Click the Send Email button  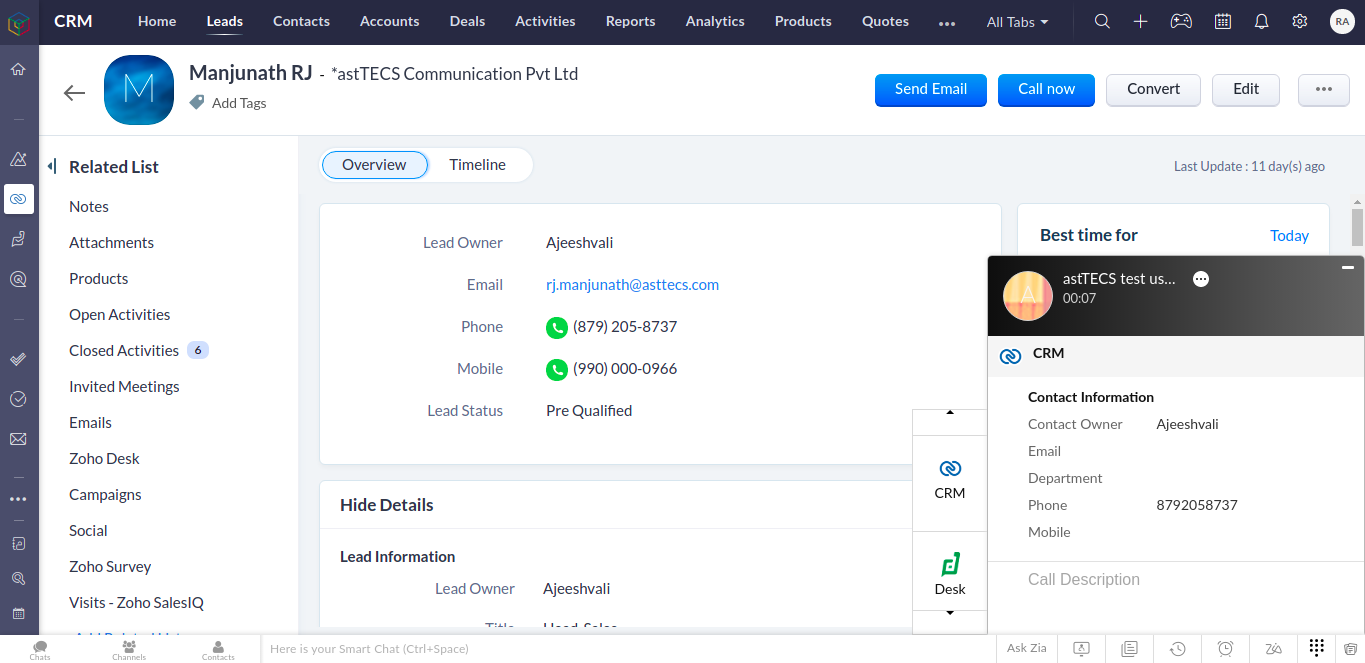coord(930,89)
